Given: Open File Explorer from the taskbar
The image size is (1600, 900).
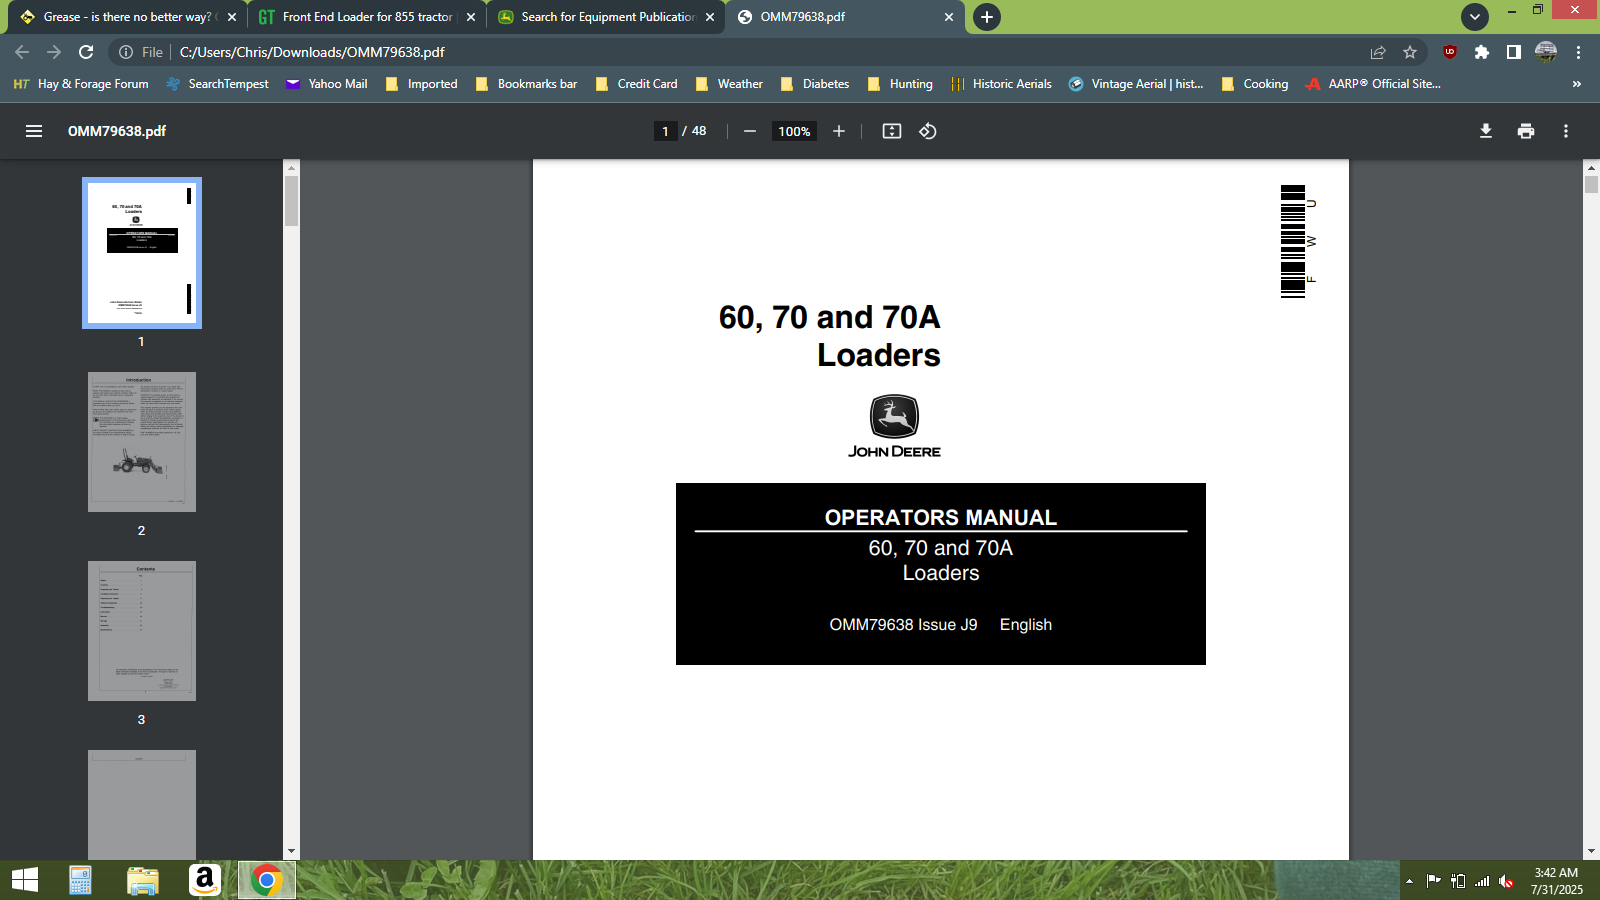Looking at the screenshot, I should pos(143,880).
